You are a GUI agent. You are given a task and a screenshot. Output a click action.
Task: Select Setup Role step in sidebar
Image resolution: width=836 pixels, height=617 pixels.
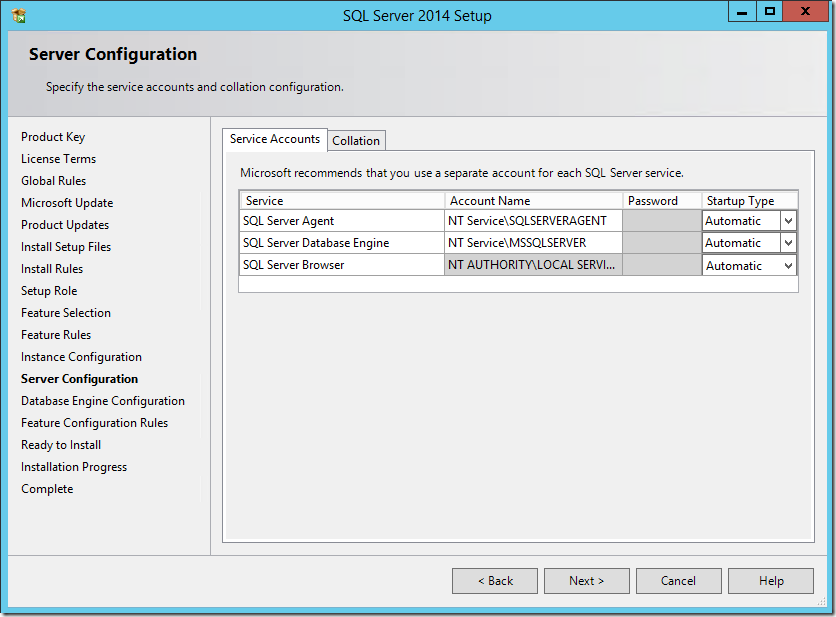[x=49, y=291]
